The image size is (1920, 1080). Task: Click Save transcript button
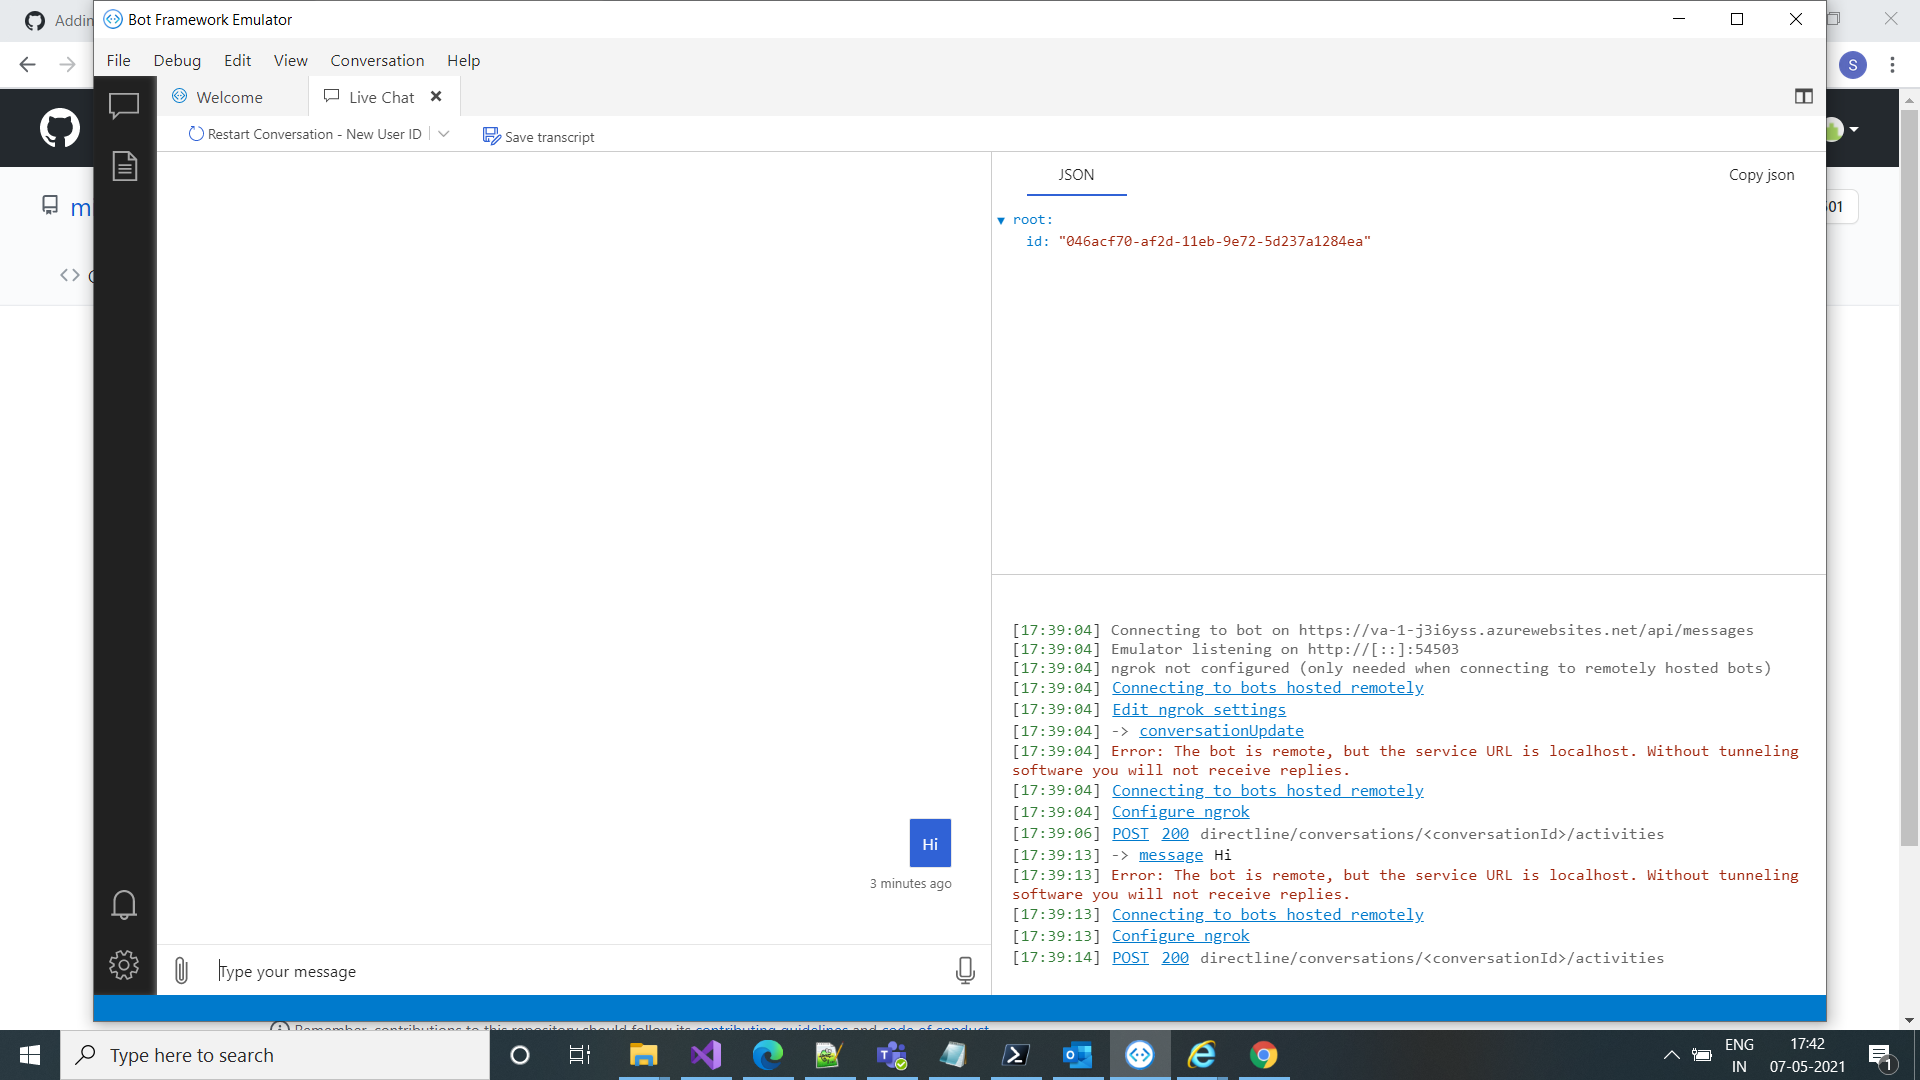539,136
